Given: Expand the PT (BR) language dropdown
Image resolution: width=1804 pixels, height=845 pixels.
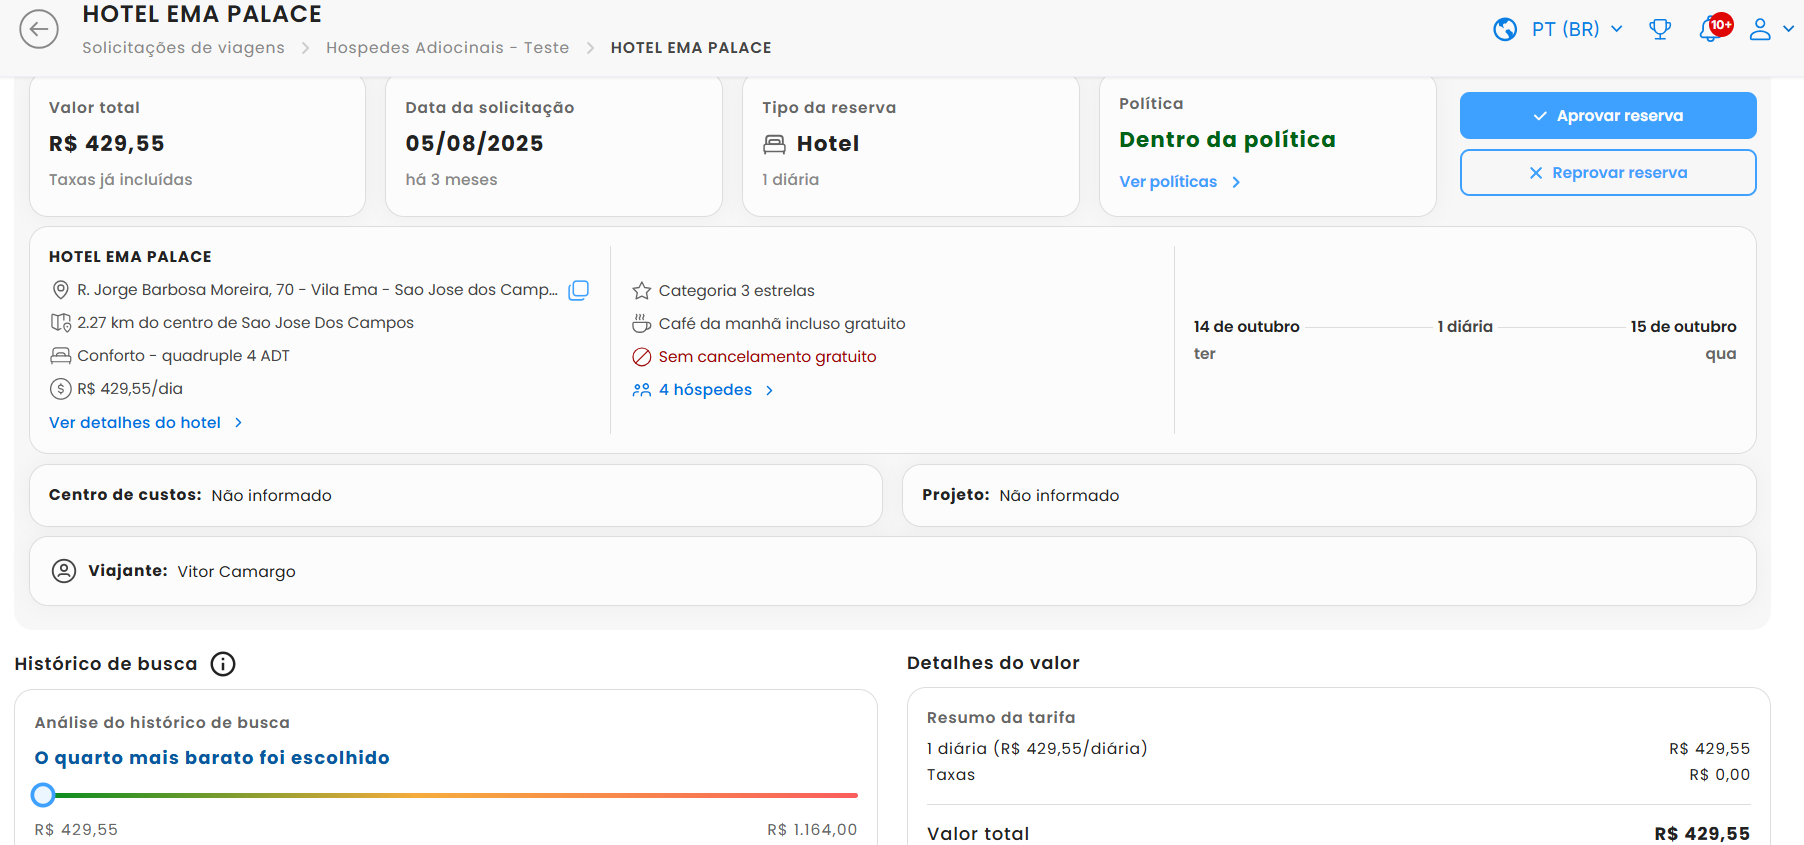Looking at the screenshot, I should pos(1576,30).
